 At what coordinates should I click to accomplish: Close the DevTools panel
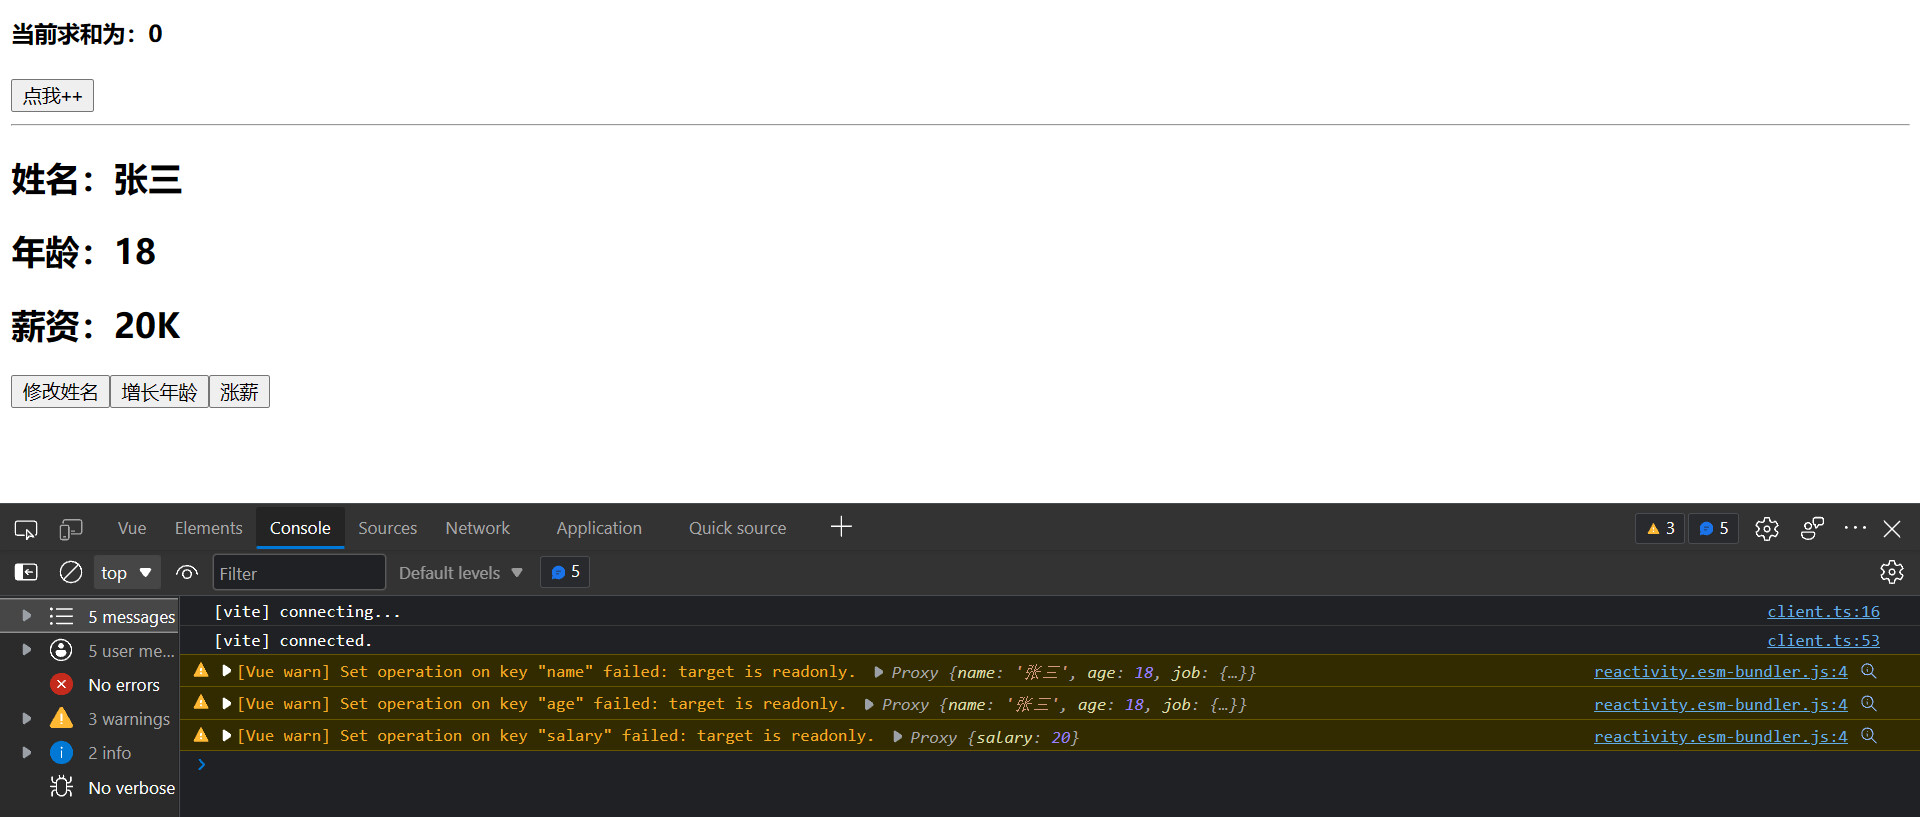(x=1892, y=529)
